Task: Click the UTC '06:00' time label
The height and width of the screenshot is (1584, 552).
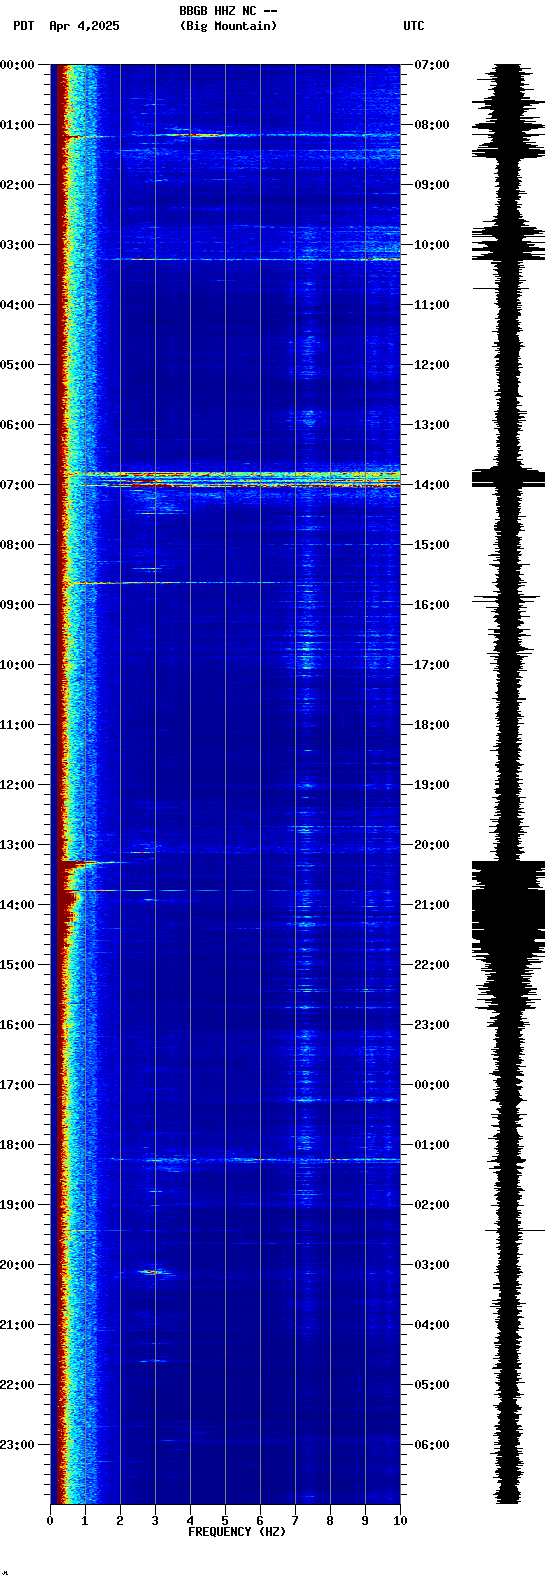Action: click(x=432, y=1445)
